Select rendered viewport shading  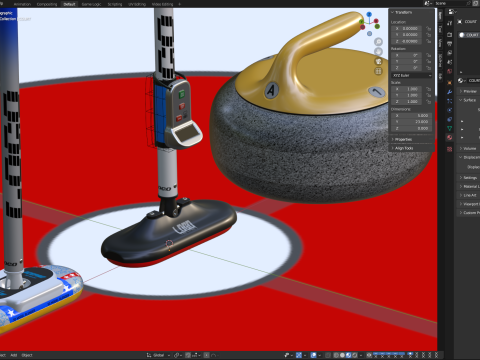(354, 355)
